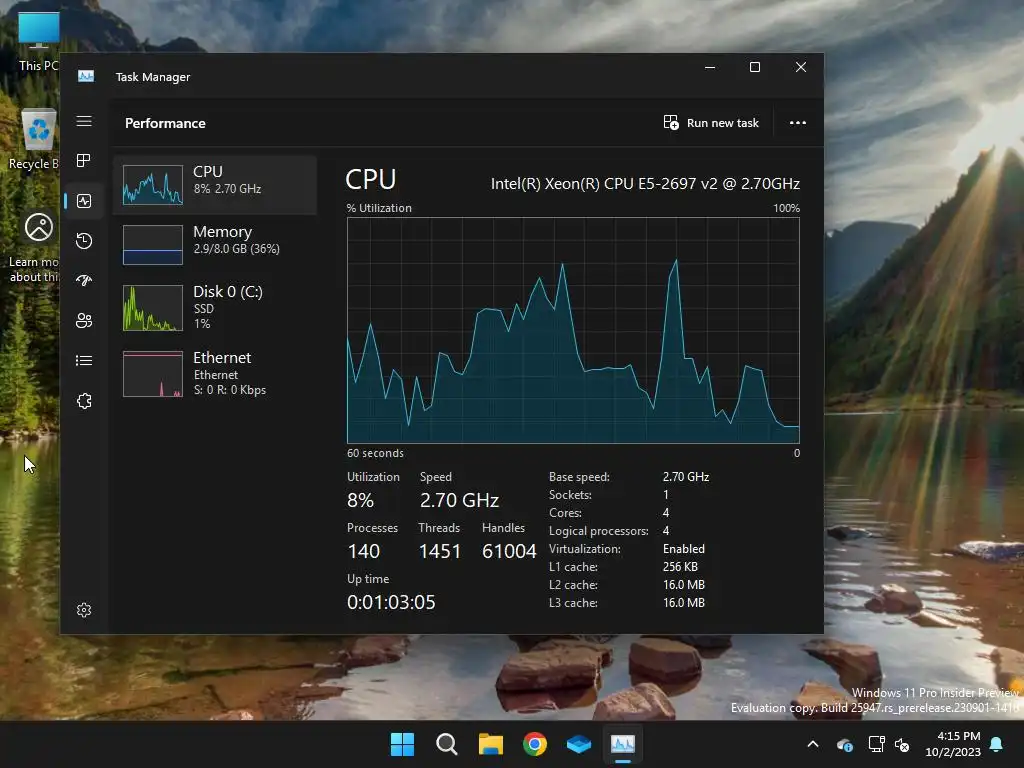The image size is (1024, 768).
Task: Launch Google Chrome from the taskbar
Action: coord(535,744)
